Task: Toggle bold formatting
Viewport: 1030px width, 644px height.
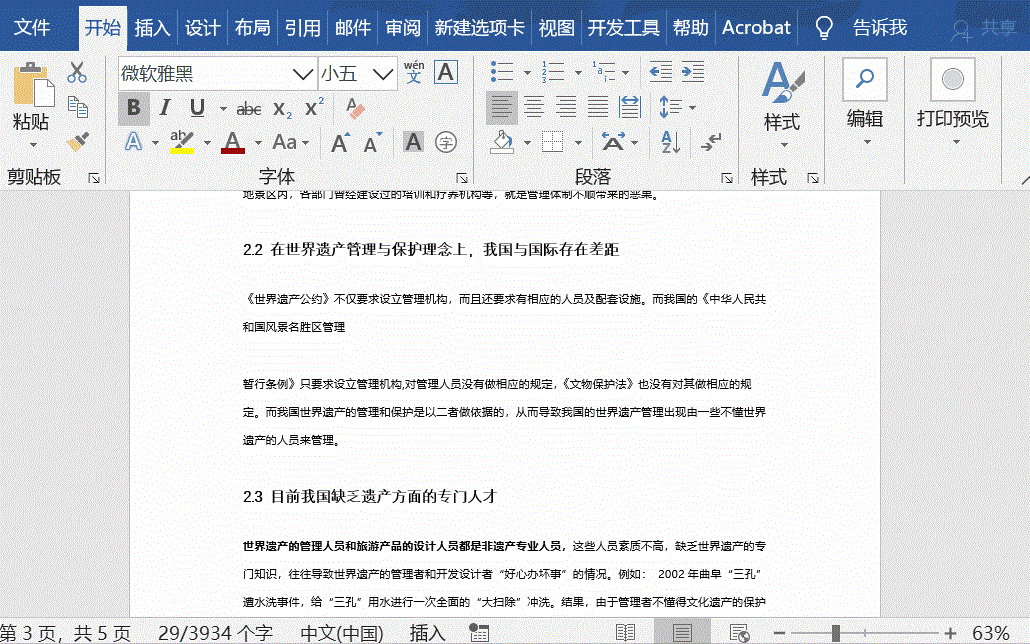Action: pyautogui.click(x=134, y=108)
